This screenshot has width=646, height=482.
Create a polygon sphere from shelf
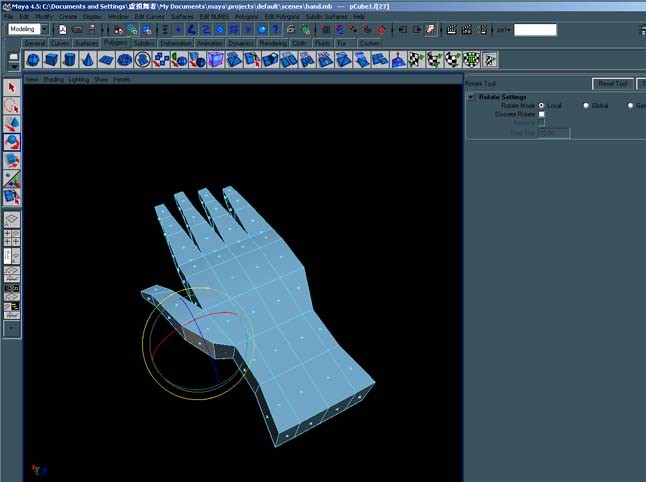tap(33, 60)
